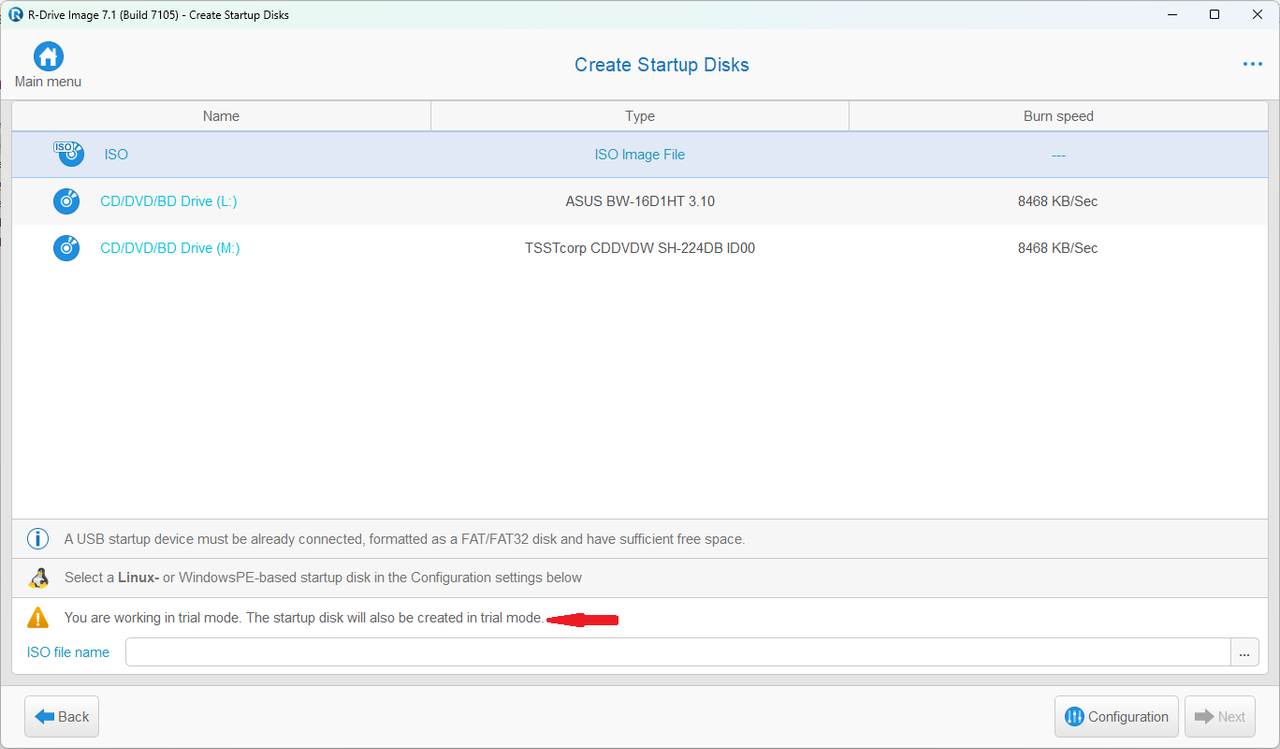Screen dimensions: 1280x749
Task: Click the Name column header
Action: (x=220, y=115)
